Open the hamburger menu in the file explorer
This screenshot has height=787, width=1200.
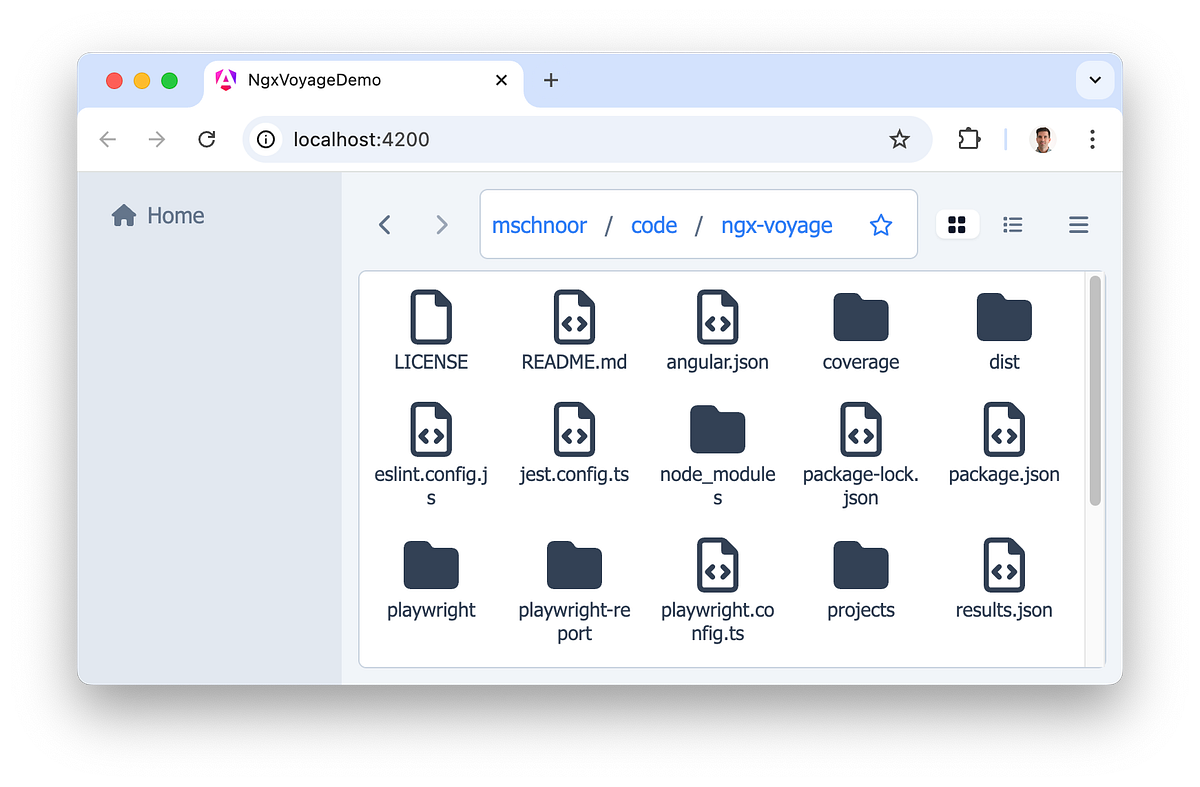[1078, 225]
